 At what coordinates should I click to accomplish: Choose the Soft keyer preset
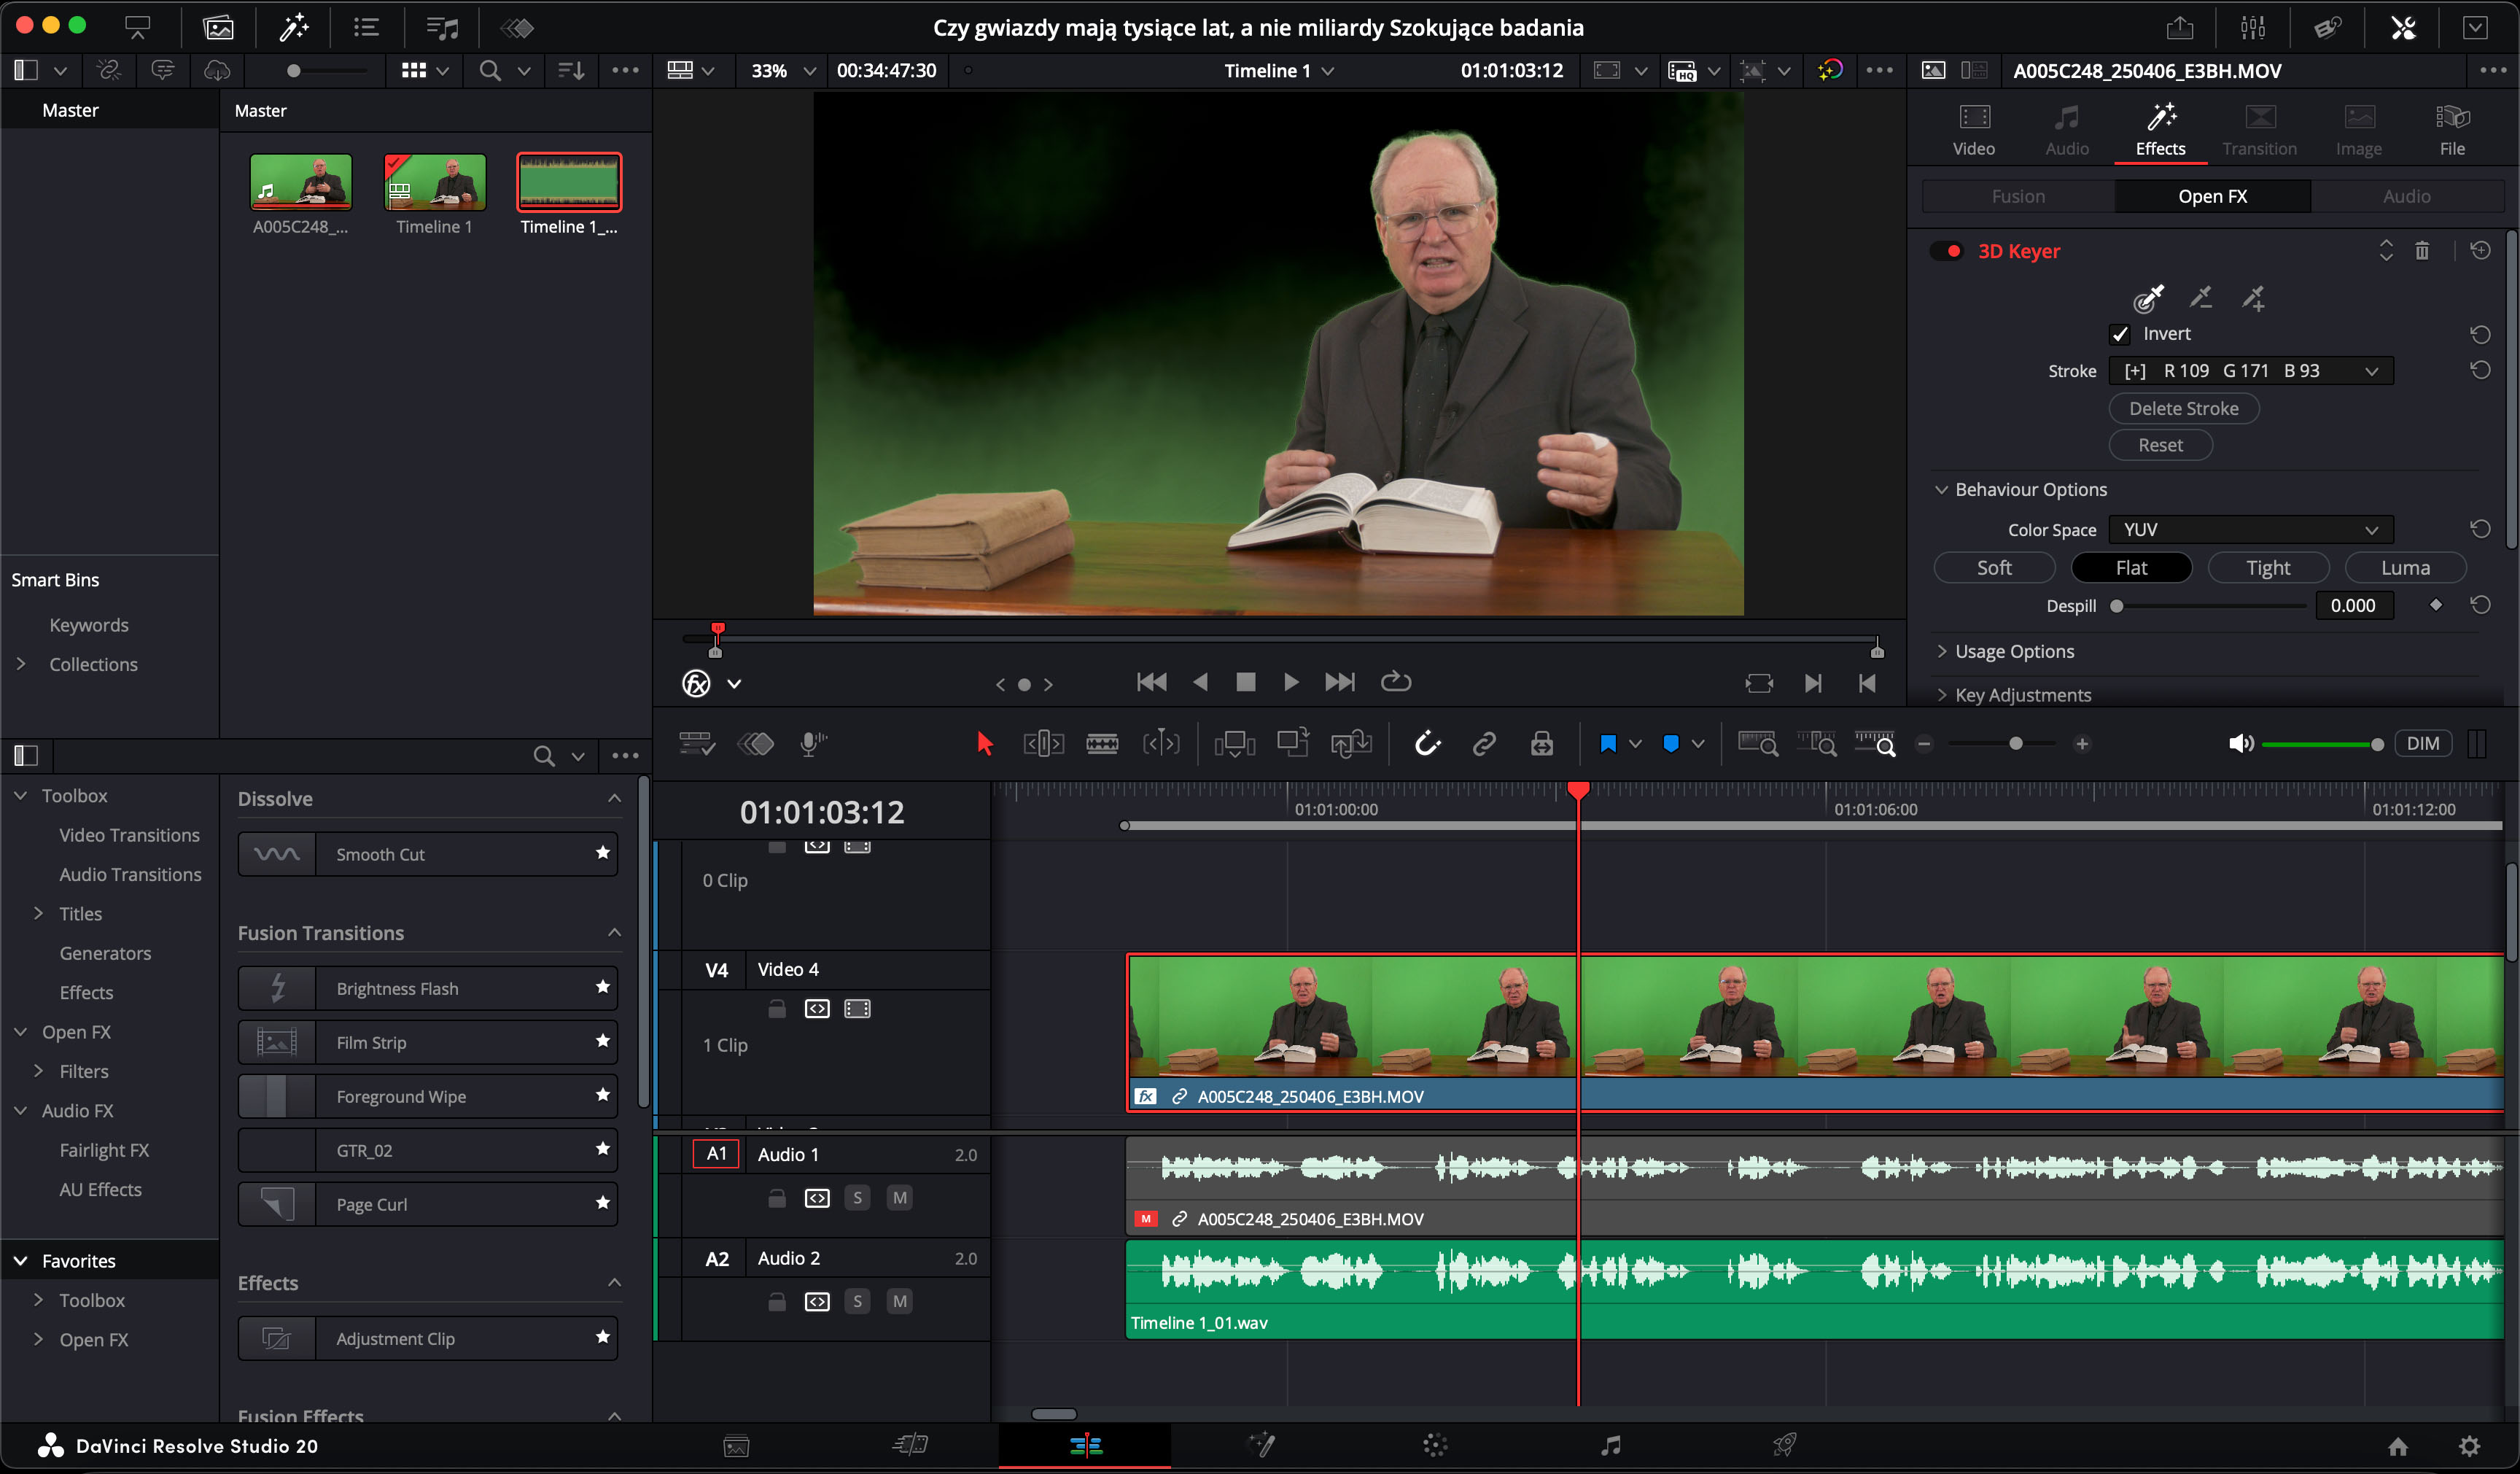click(x=1994, y=568)
